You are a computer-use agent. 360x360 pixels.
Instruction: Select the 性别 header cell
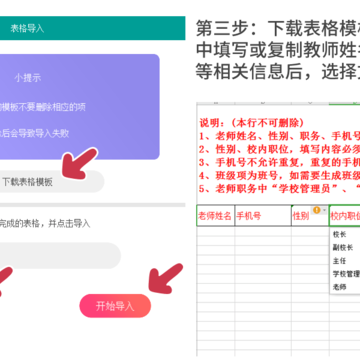point(310,216)
